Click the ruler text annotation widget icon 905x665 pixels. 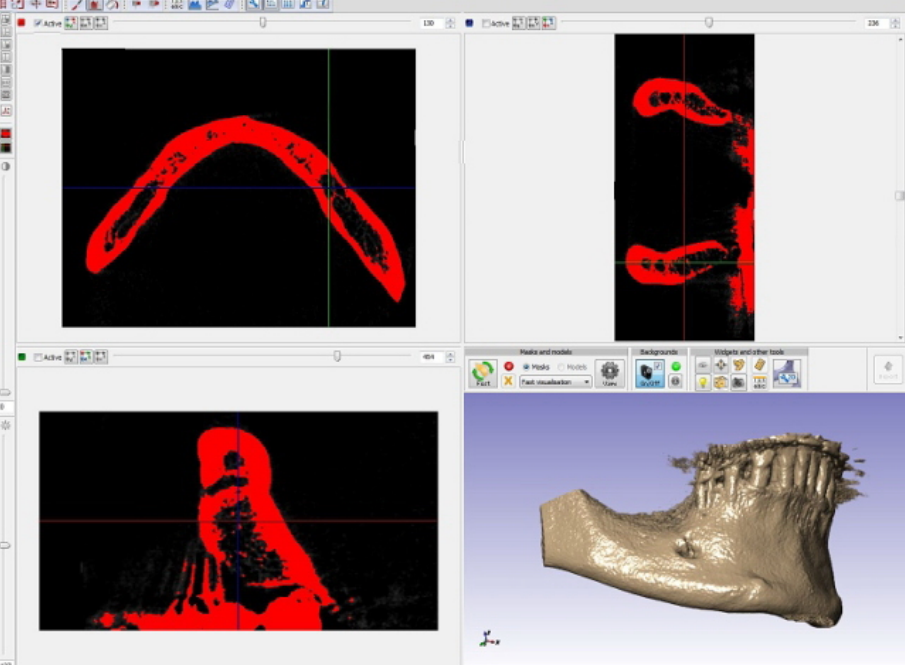click(759, 382)
